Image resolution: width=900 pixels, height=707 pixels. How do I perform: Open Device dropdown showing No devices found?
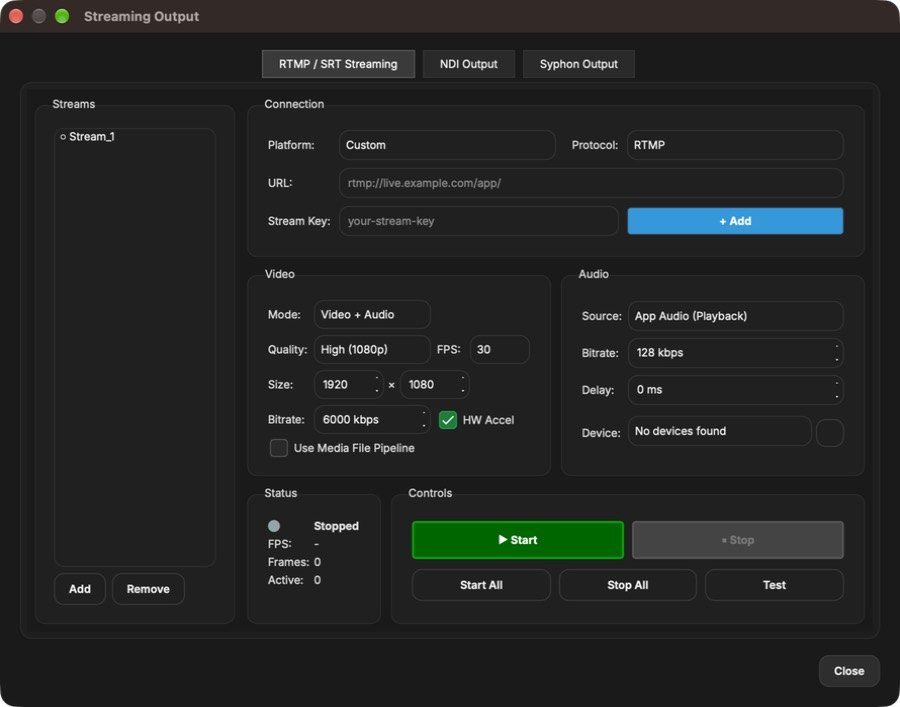tap(719, 431)
